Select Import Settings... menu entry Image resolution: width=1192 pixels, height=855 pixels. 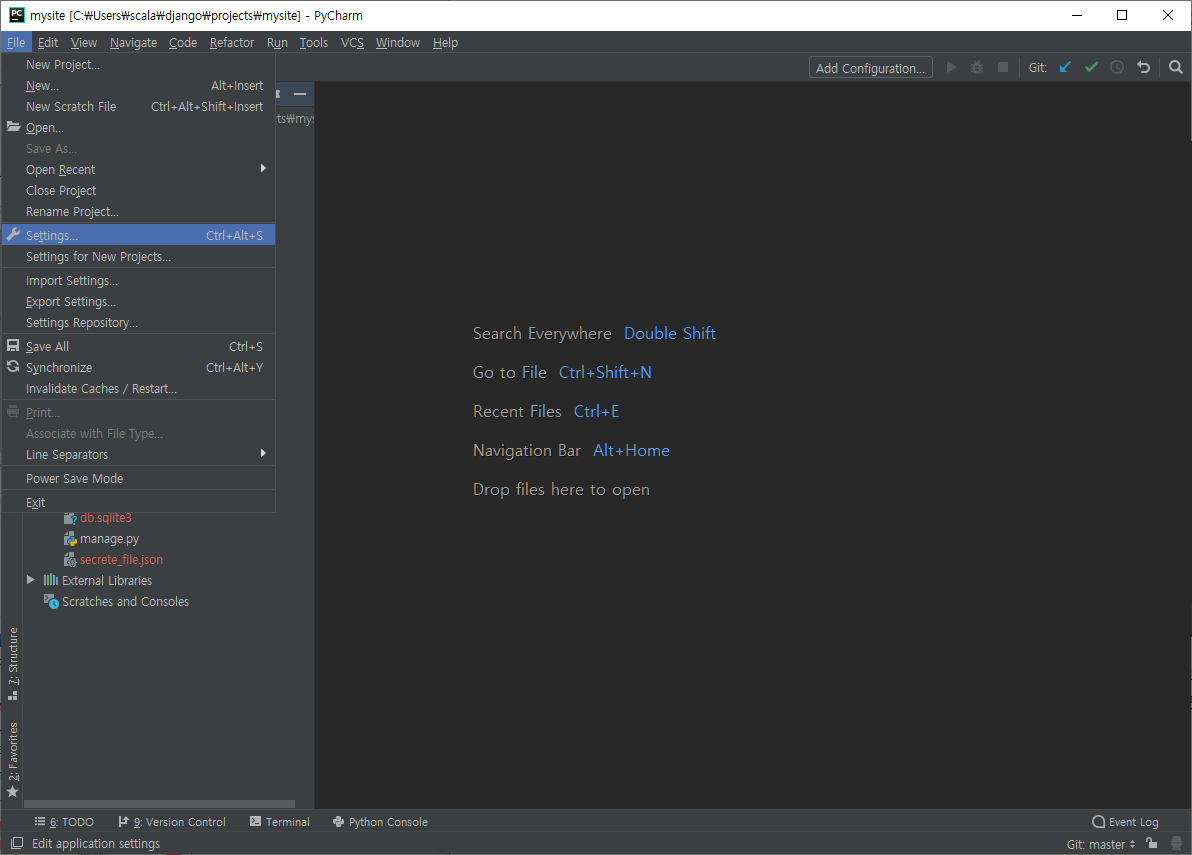(x=138, y=280)
